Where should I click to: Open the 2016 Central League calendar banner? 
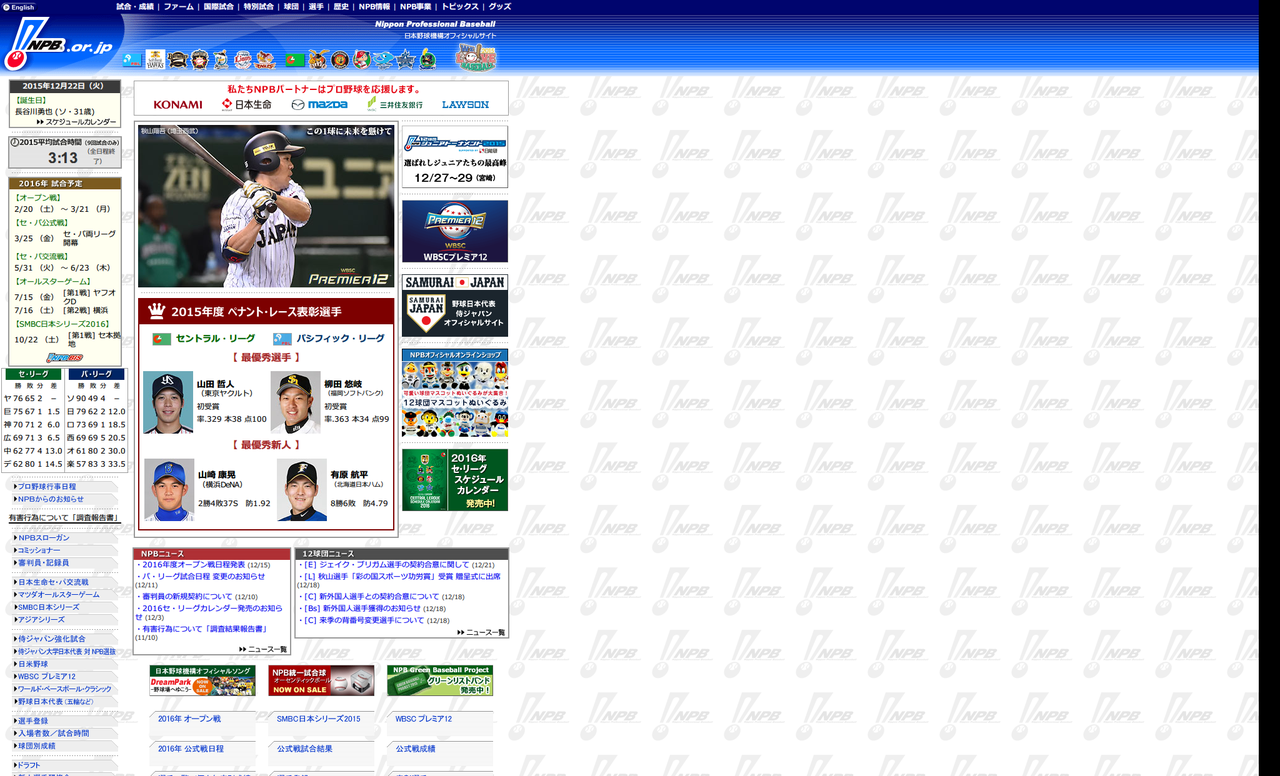pos(455,479)
